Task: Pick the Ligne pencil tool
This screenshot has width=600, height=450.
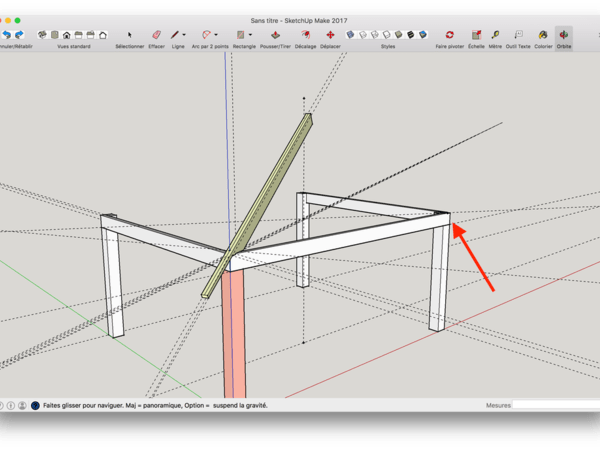Action: (174, 35)
